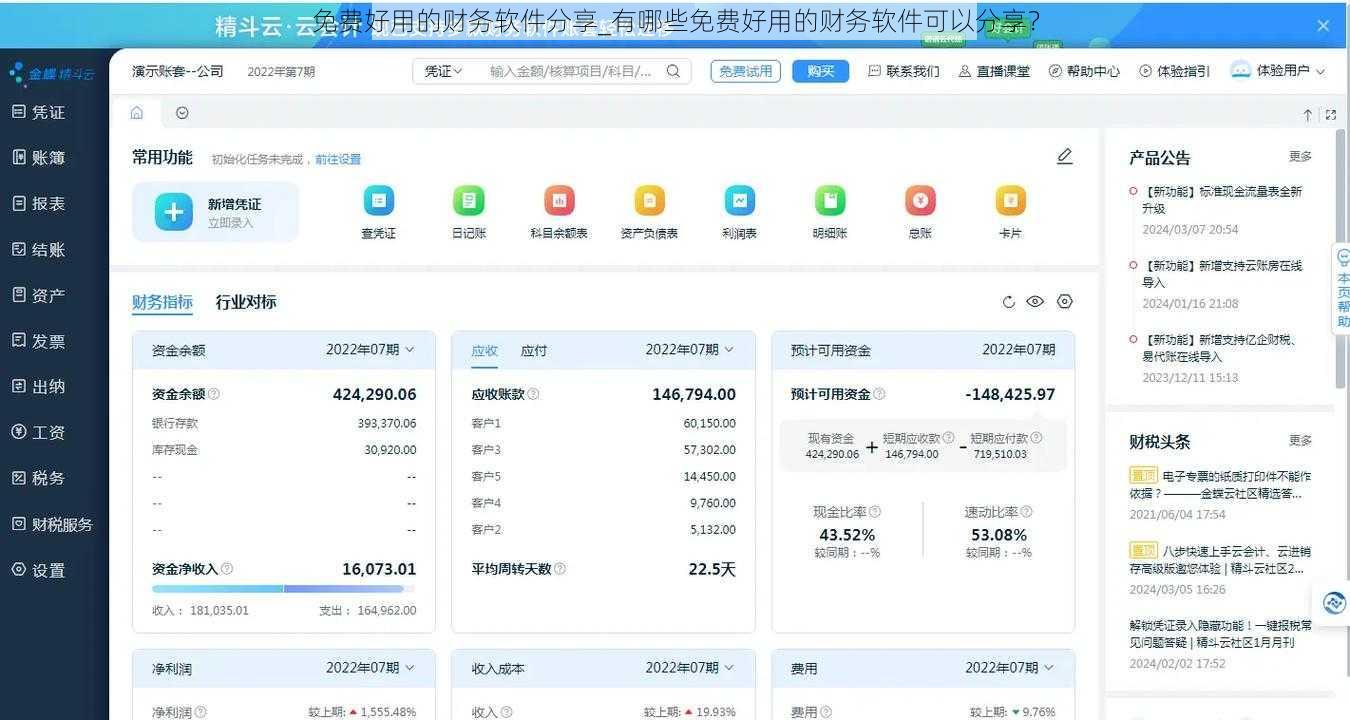The image size is (1350, 720).
Task: Click the refresh icon for 财务指标
Action: click(1008, 302)
